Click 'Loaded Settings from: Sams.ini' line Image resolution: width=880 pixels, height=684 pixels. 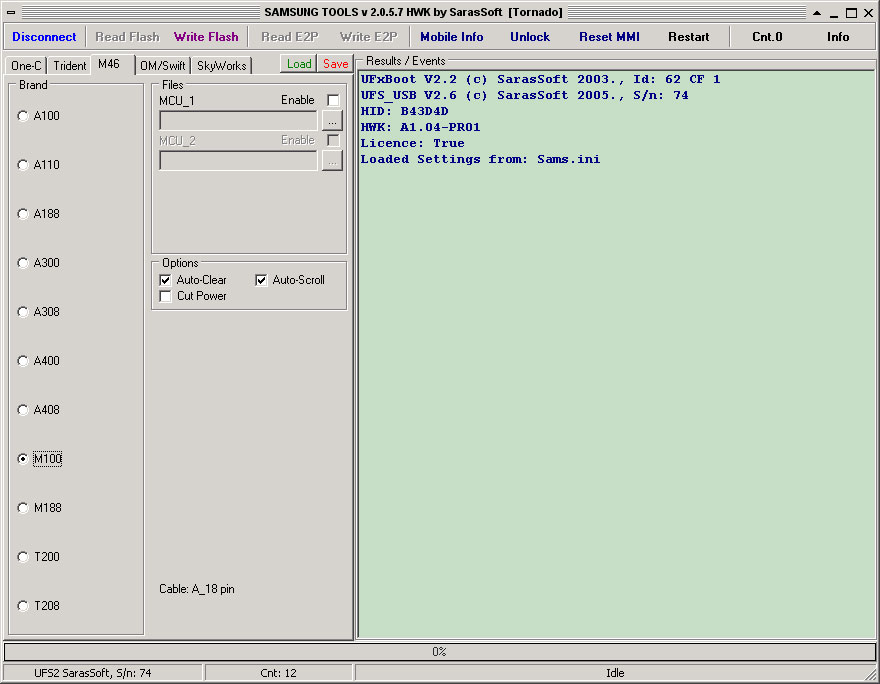480,159
